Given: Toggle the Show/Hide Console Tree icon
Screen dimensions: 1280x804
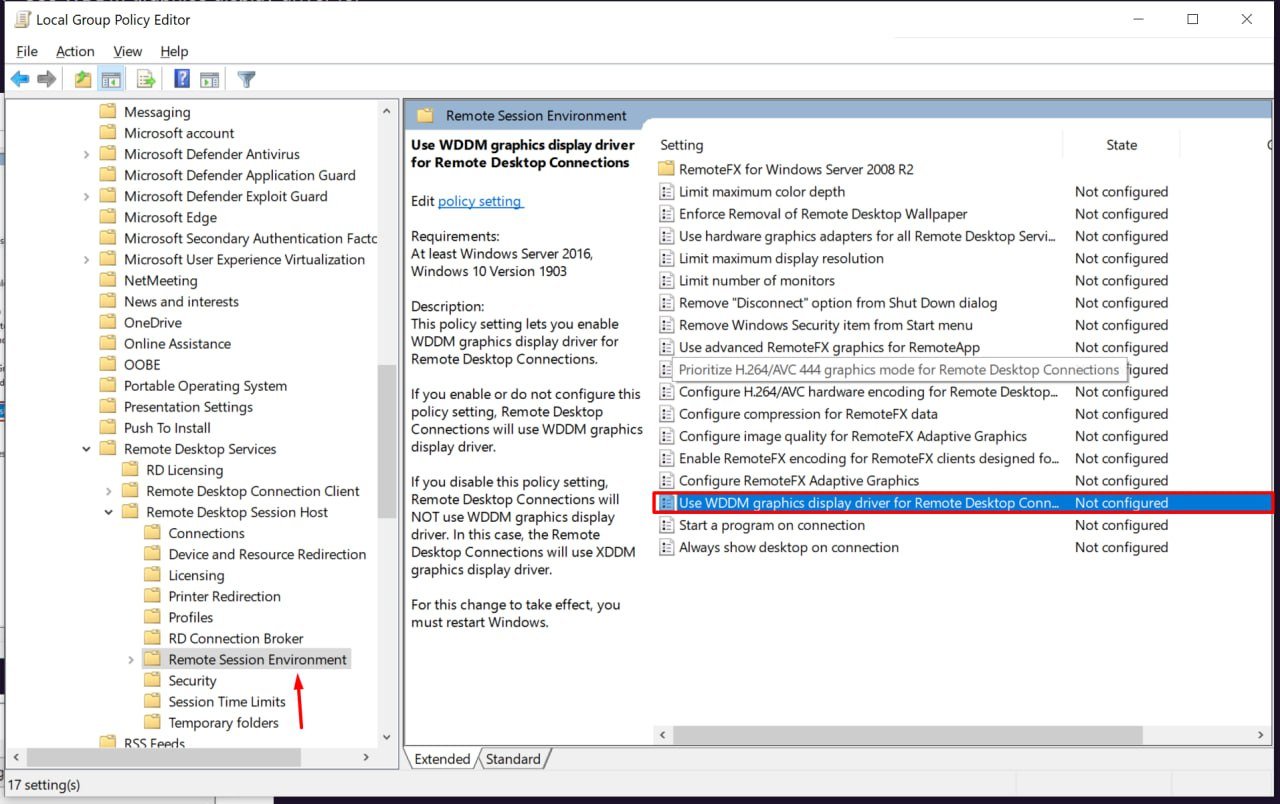Looking at the screenshot, I should (x=111, y=80).
